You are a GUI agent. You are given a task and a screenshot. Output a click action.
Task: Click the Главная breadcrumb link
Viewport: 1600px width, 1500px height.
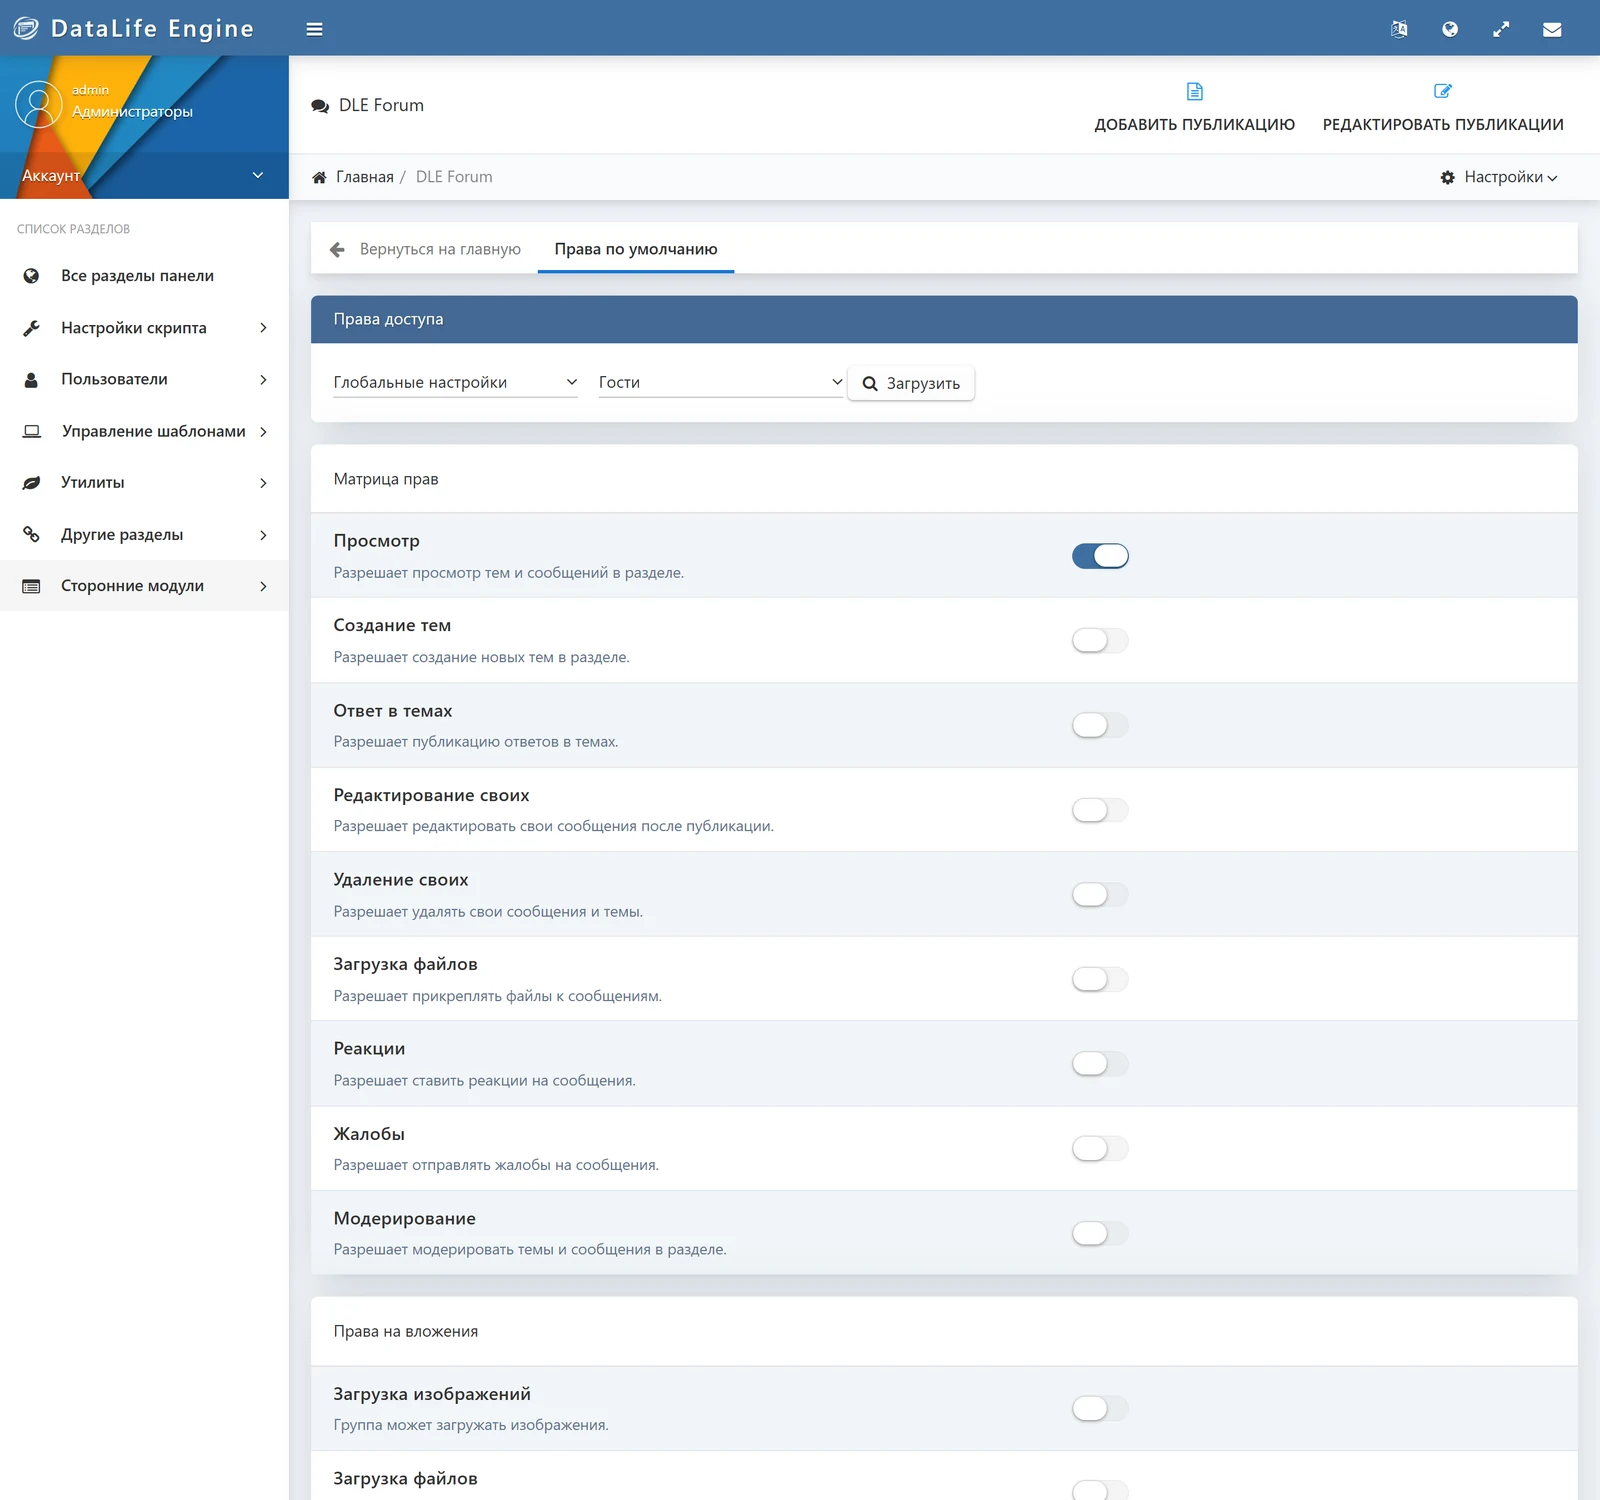pyautogui.click(x=364, y=177)
